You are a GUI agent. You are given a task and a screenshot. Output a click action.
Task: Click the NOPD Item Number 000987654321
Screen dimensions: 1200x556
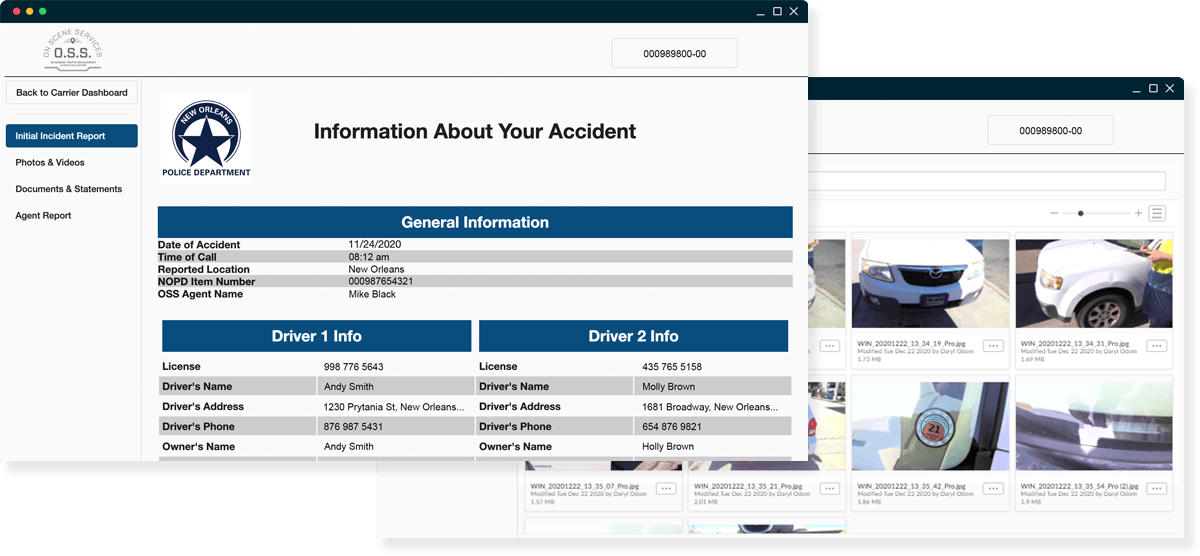[381, 281]
